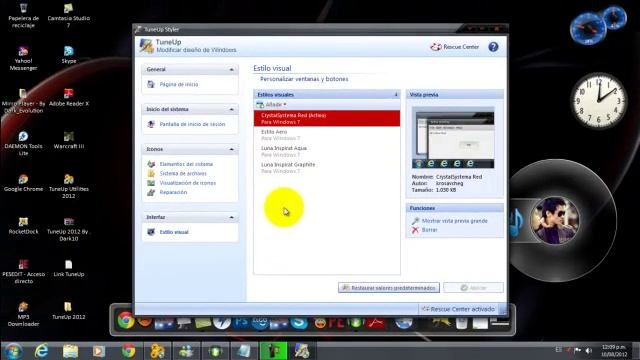Open the Windows Start menu orb
Screen dimensions: 640x360
13,351
